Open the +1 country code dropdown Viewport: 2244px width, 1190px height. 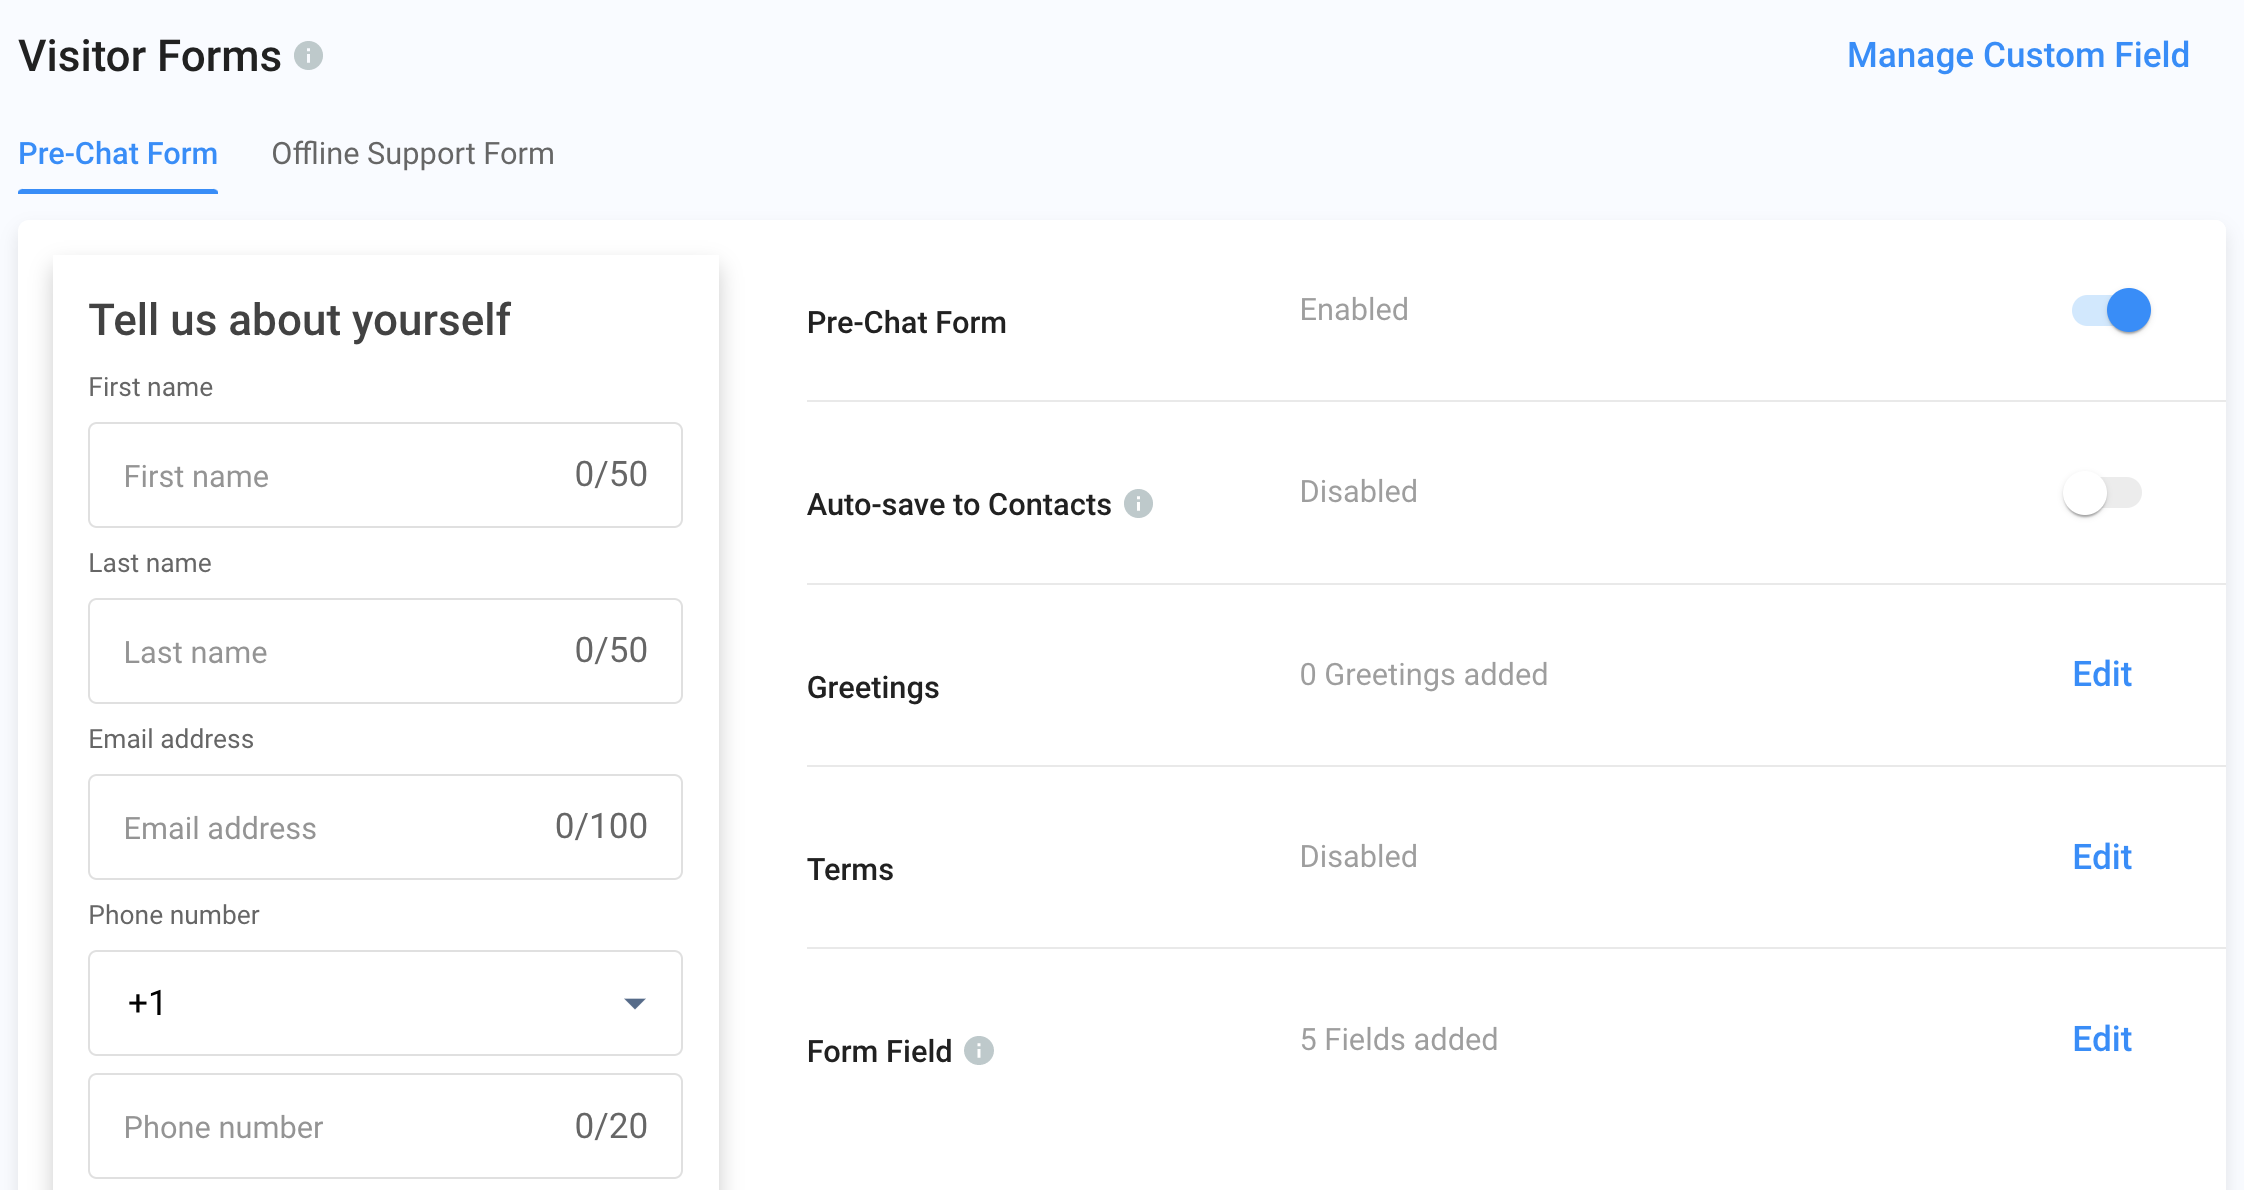tap(385, 1002)
